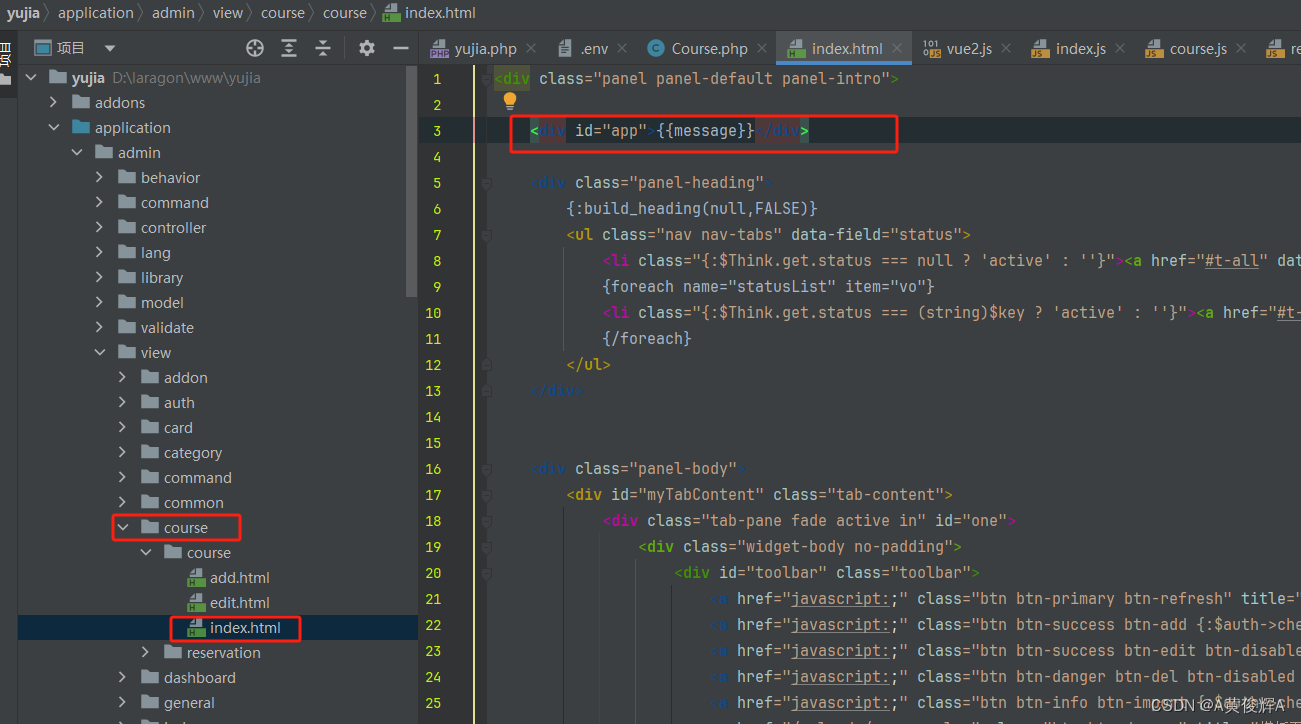Toggle code folding marker at line 1

tap(486, 78)
